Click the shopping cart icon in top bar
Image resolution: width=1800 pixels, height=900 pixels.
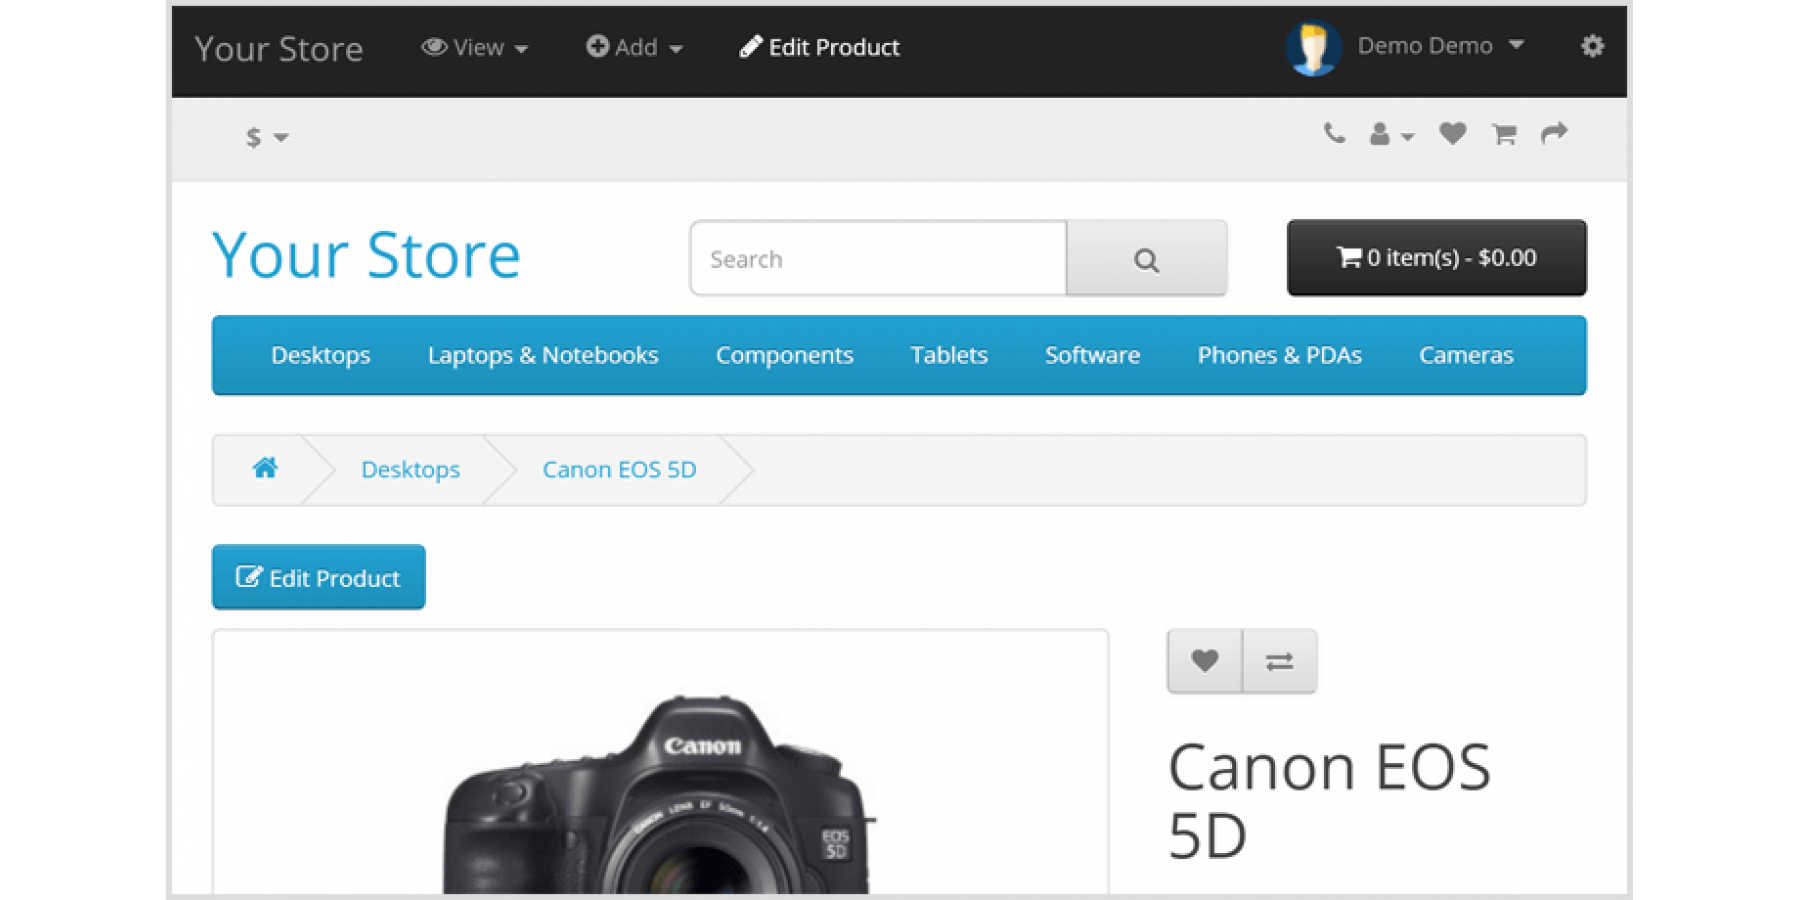(1504, 134)
